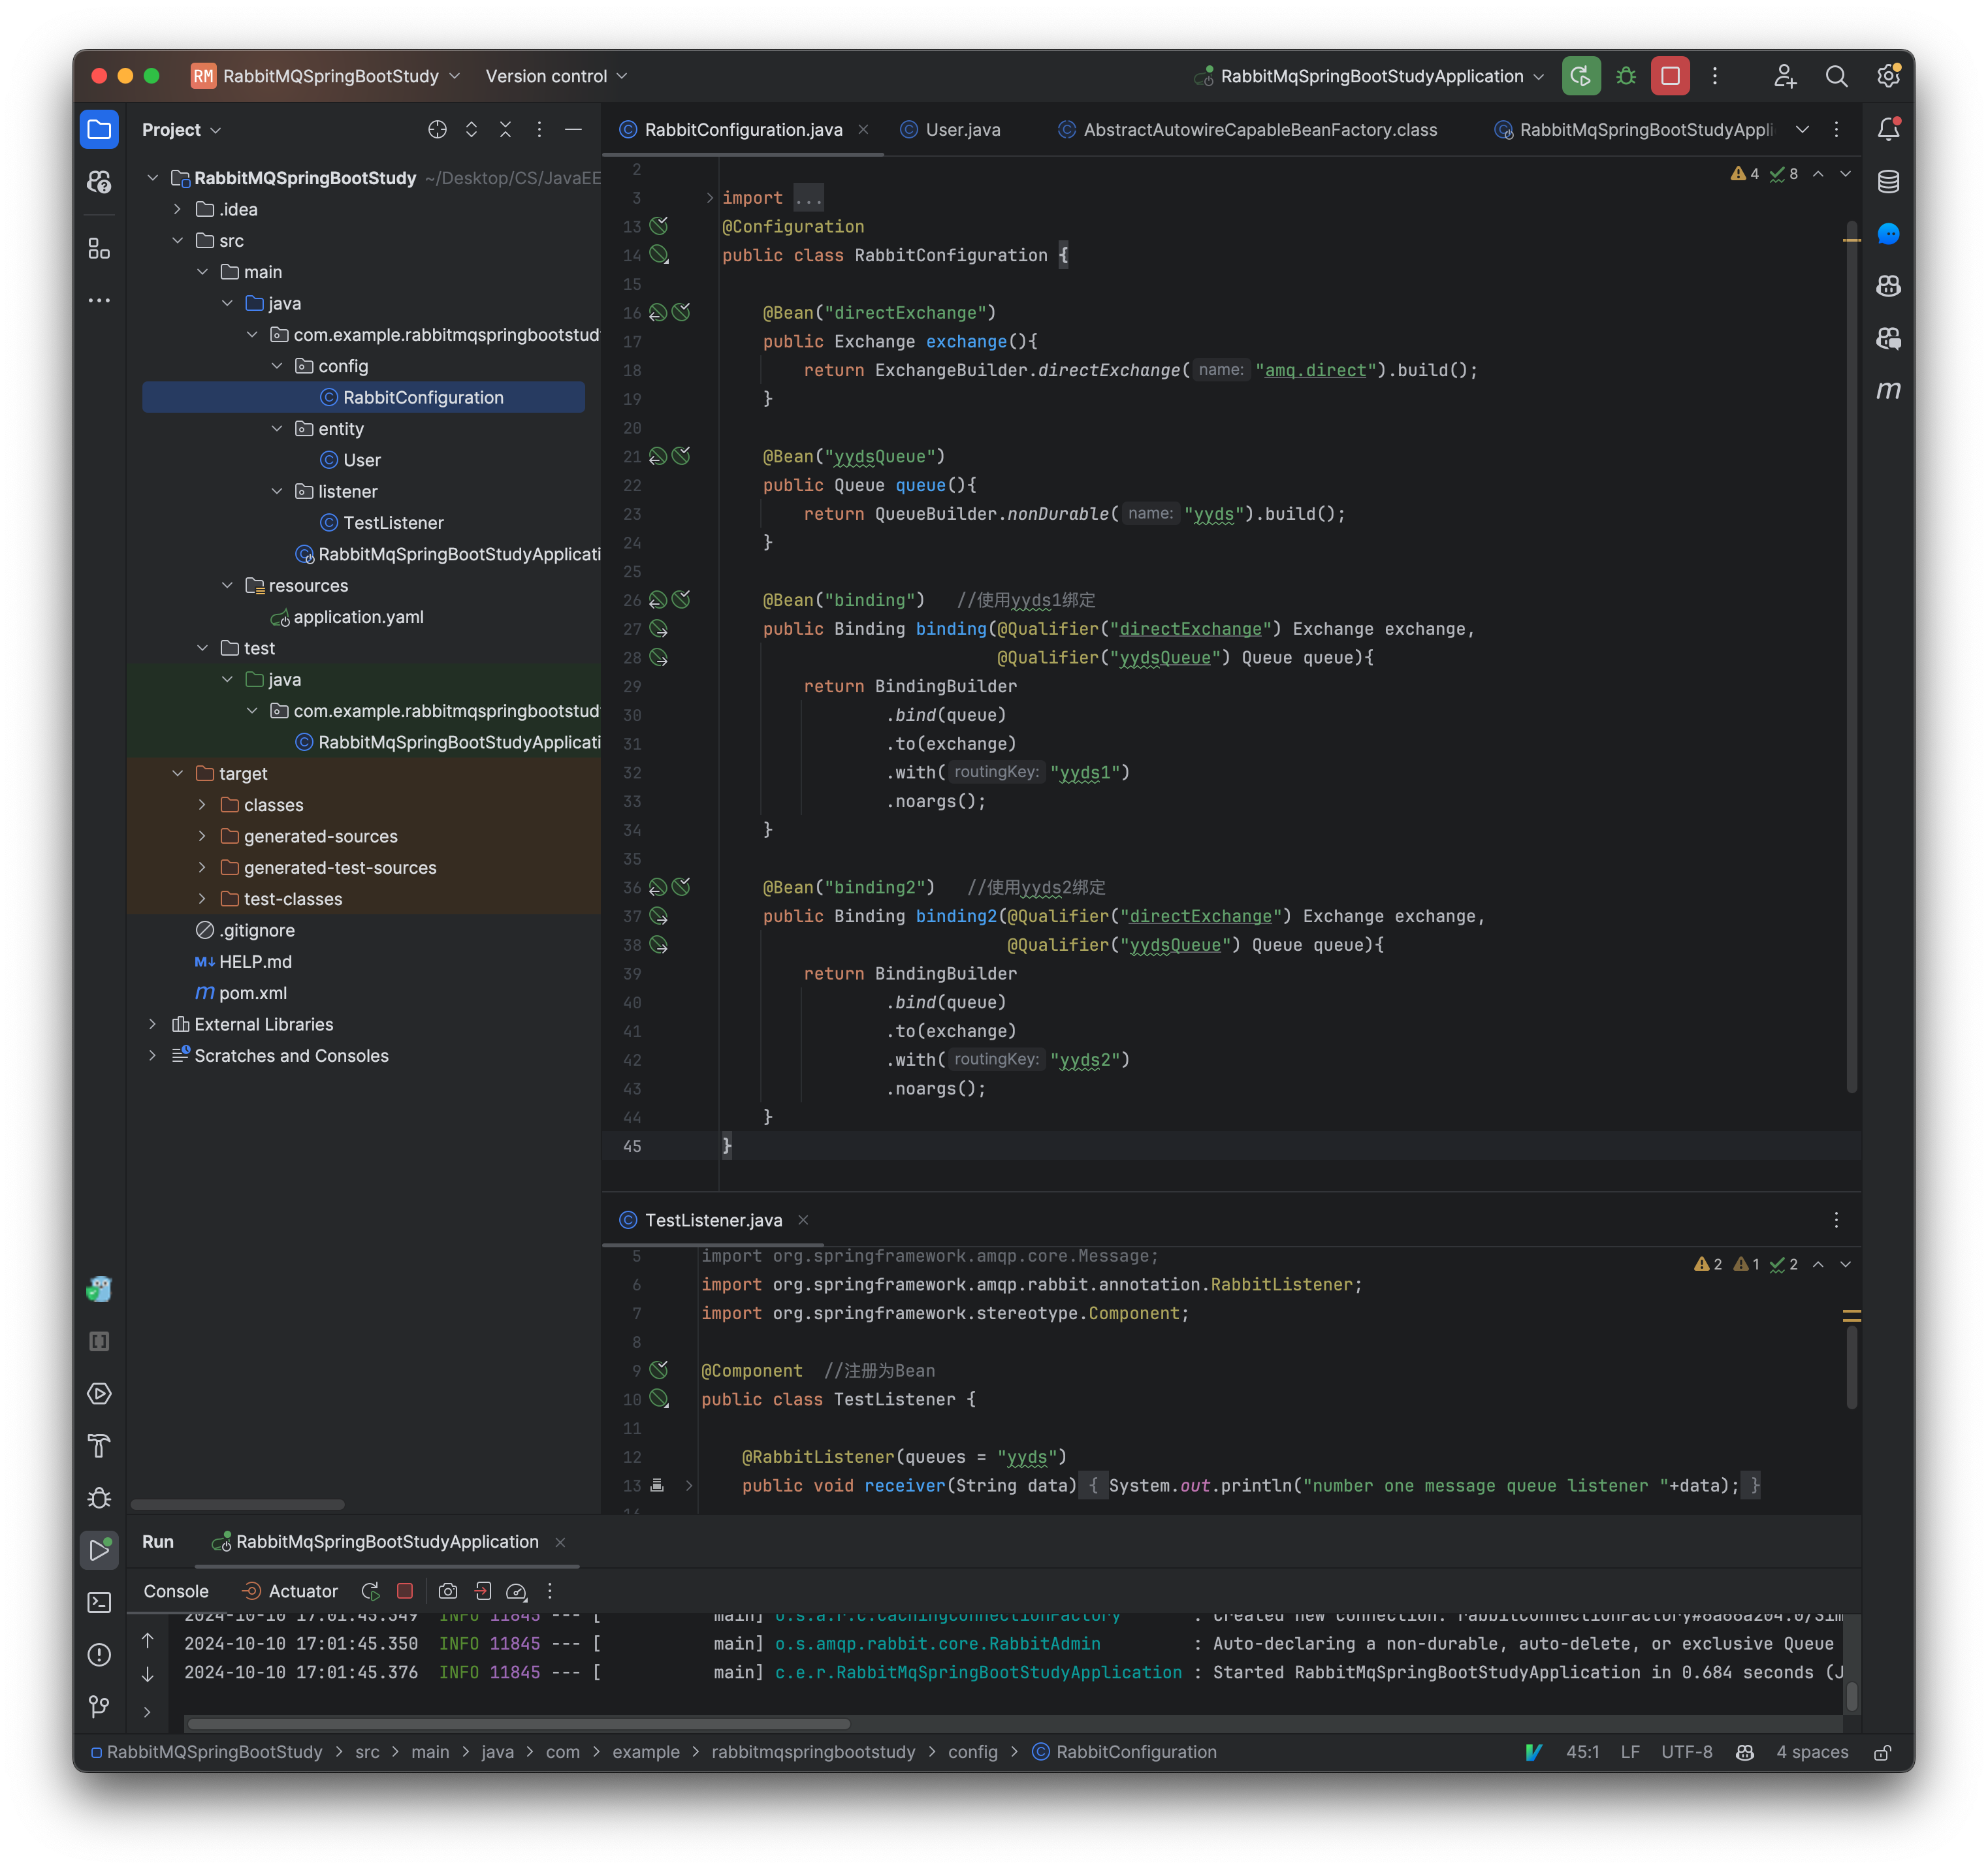
Task: Toggle file read-only lock in status bar
Action: pos(1883,1752)
